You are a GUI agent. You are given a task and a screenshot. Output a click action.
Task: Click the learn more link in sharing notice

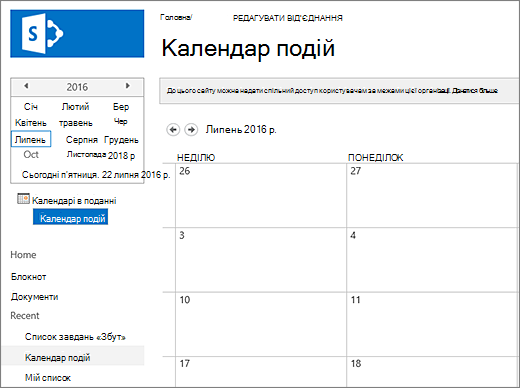pyautogui.click(x=475, y=90)
